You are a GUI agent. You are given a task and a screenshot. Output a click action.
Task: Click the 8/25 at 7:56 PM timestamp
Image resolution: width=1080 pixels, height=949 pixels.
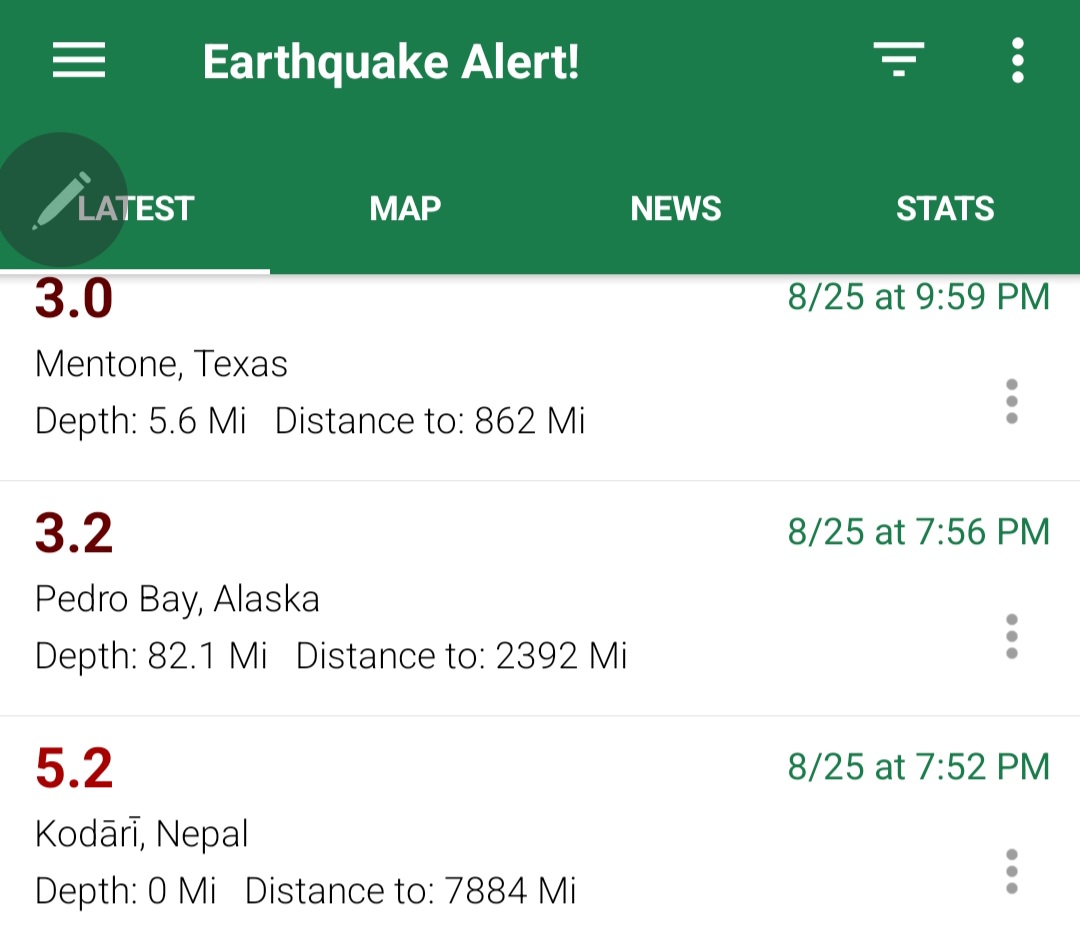click(918, 532)
